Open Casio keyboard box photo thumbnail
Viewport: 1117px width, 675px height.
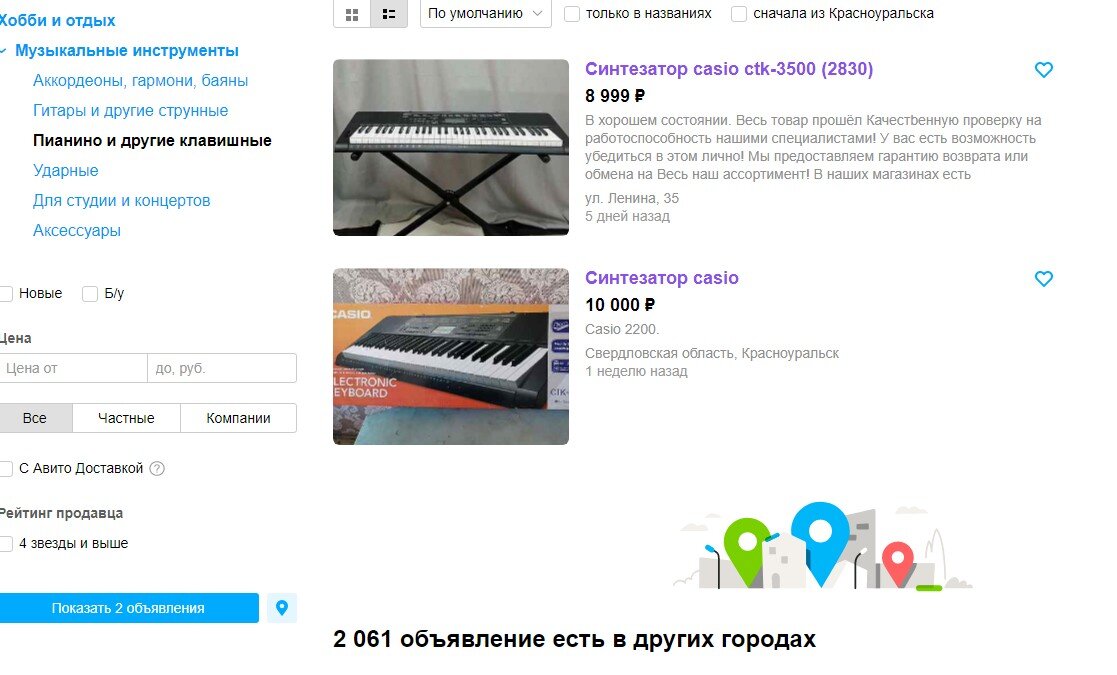451,357
